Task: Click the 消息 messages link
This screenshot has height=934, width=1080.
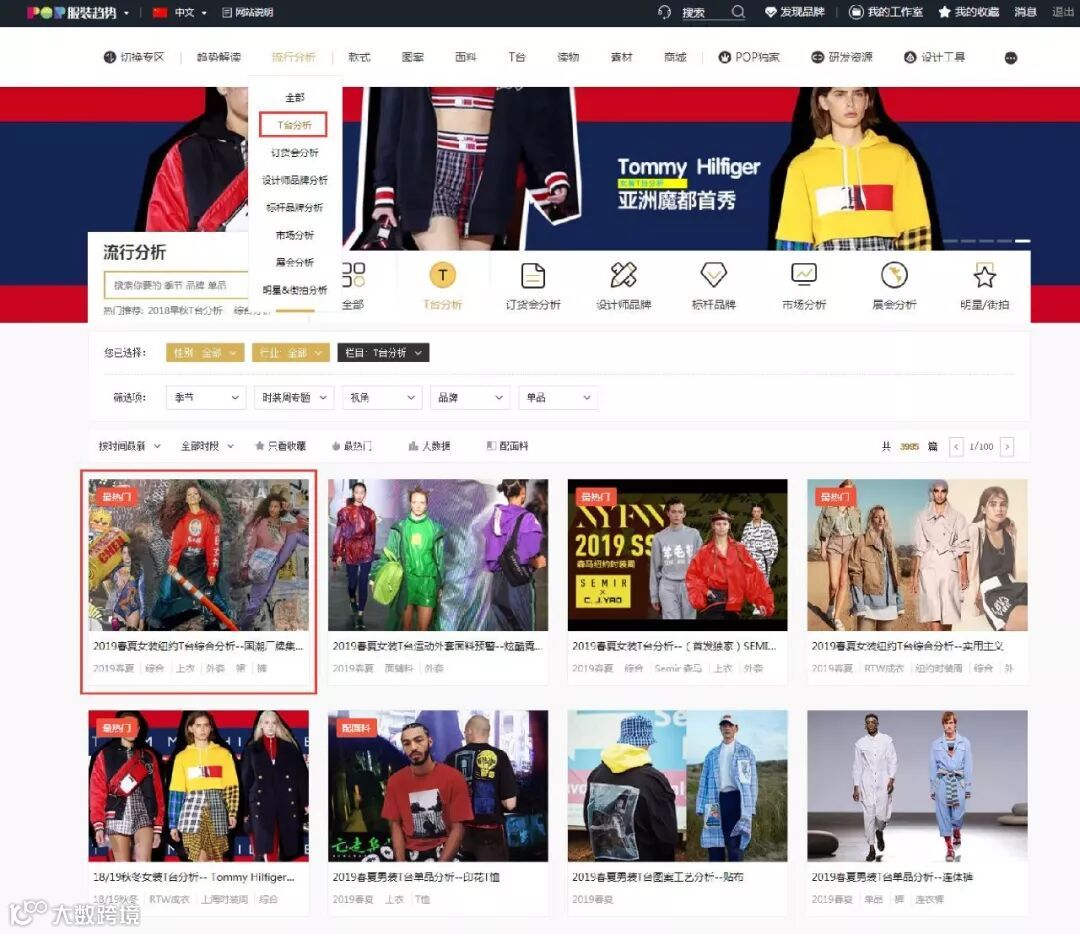Action: click(1026, 12)
